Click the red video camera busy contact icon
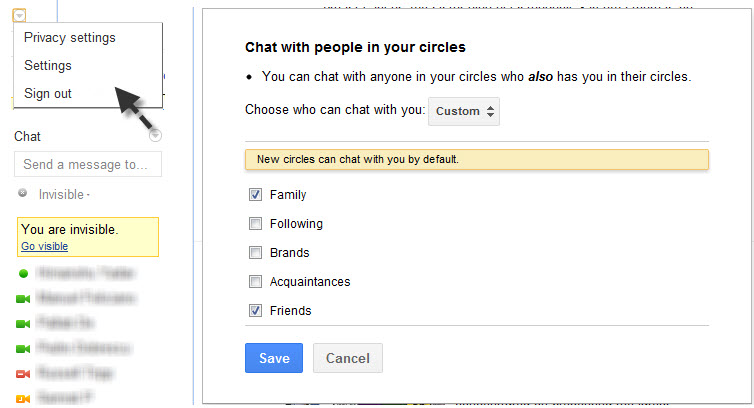 click(23, 374)
